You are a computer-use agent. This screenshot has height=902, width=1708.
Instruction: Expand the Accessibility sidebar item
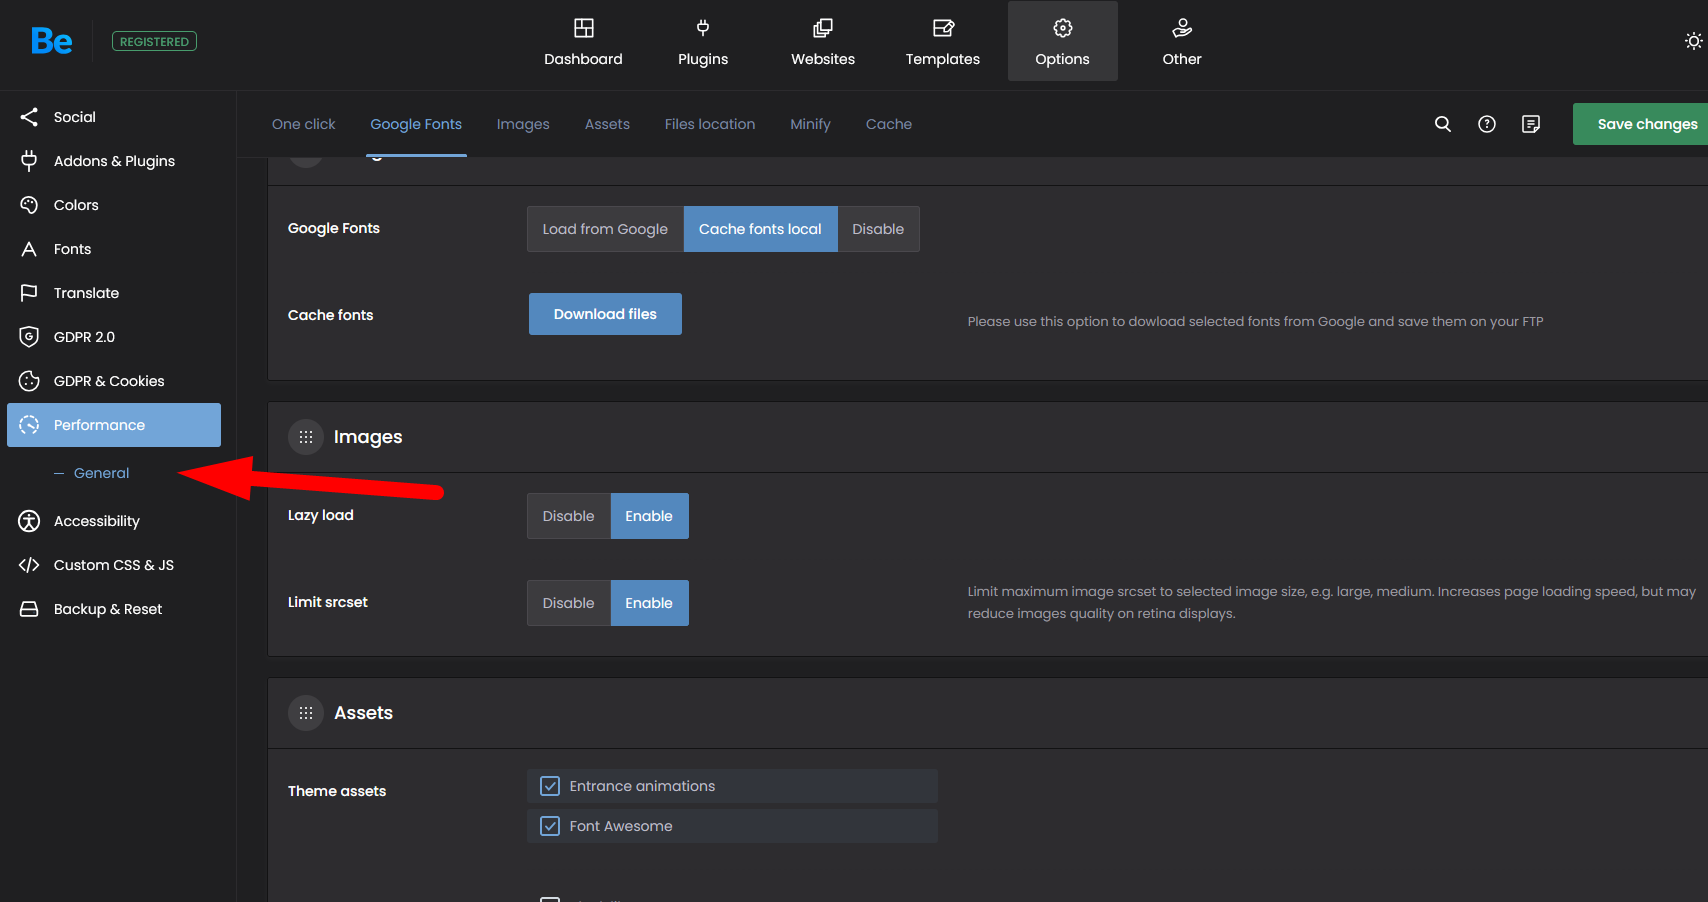(x=97, y=521)
